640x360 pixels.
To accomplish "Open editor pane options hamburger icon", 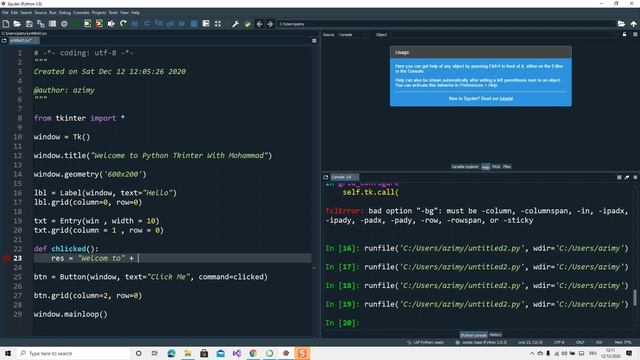I will pos(314,41).
